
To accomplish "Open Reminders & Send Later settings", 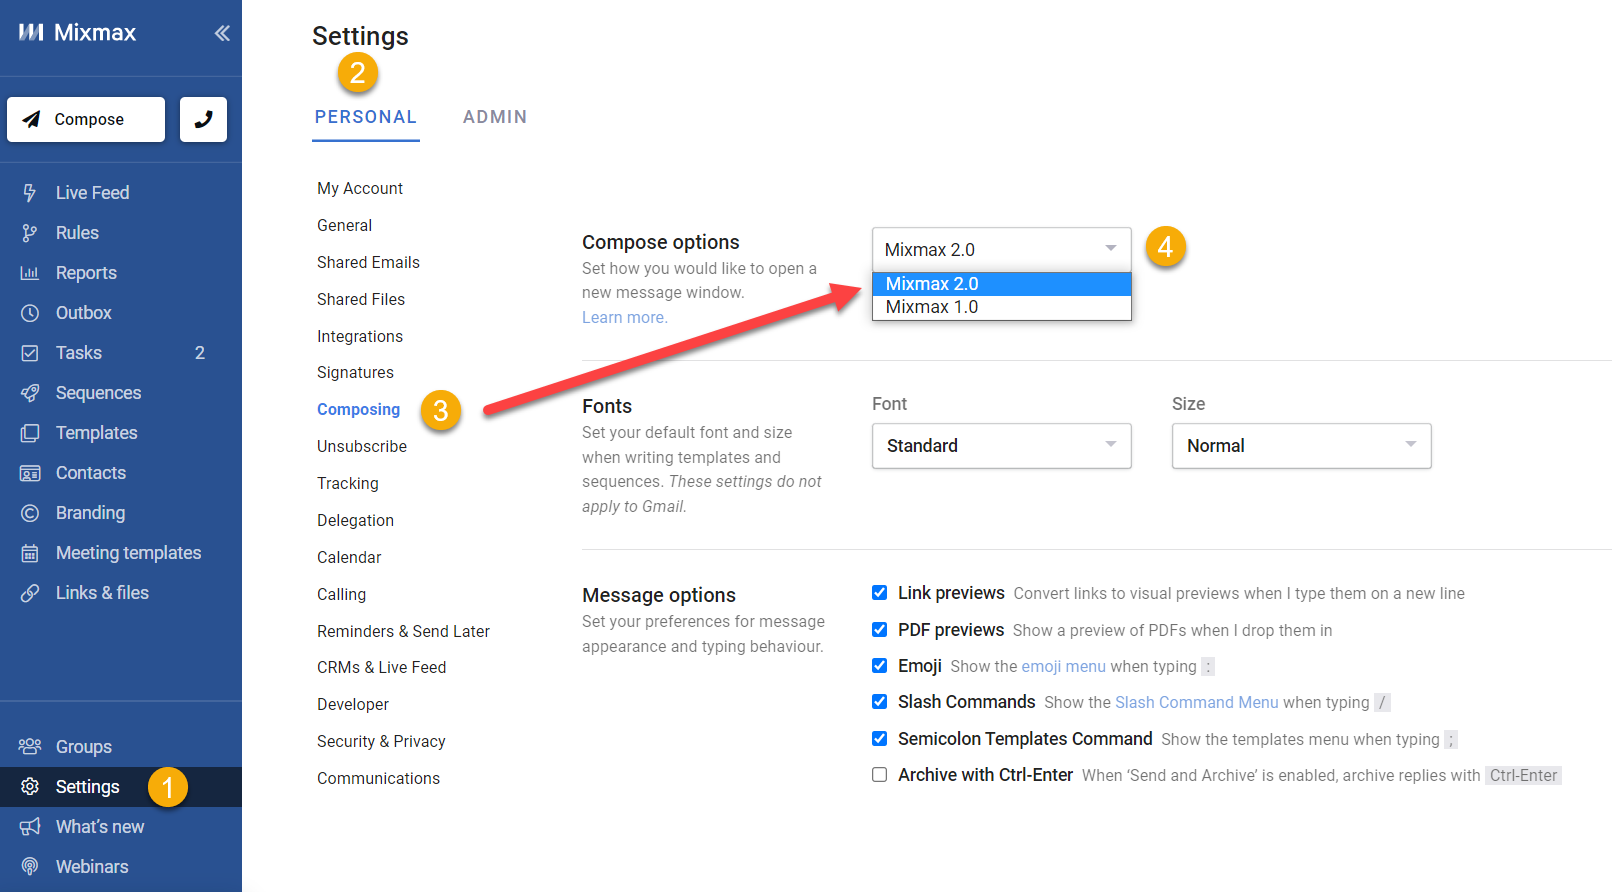I will [x=403, y=632].
